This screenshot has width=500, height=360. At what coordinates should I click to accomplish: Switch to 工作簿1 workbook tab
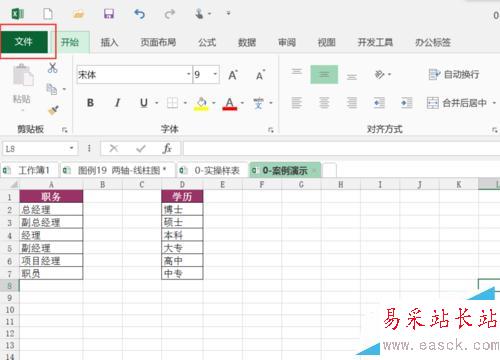click(x=29, y=170)
